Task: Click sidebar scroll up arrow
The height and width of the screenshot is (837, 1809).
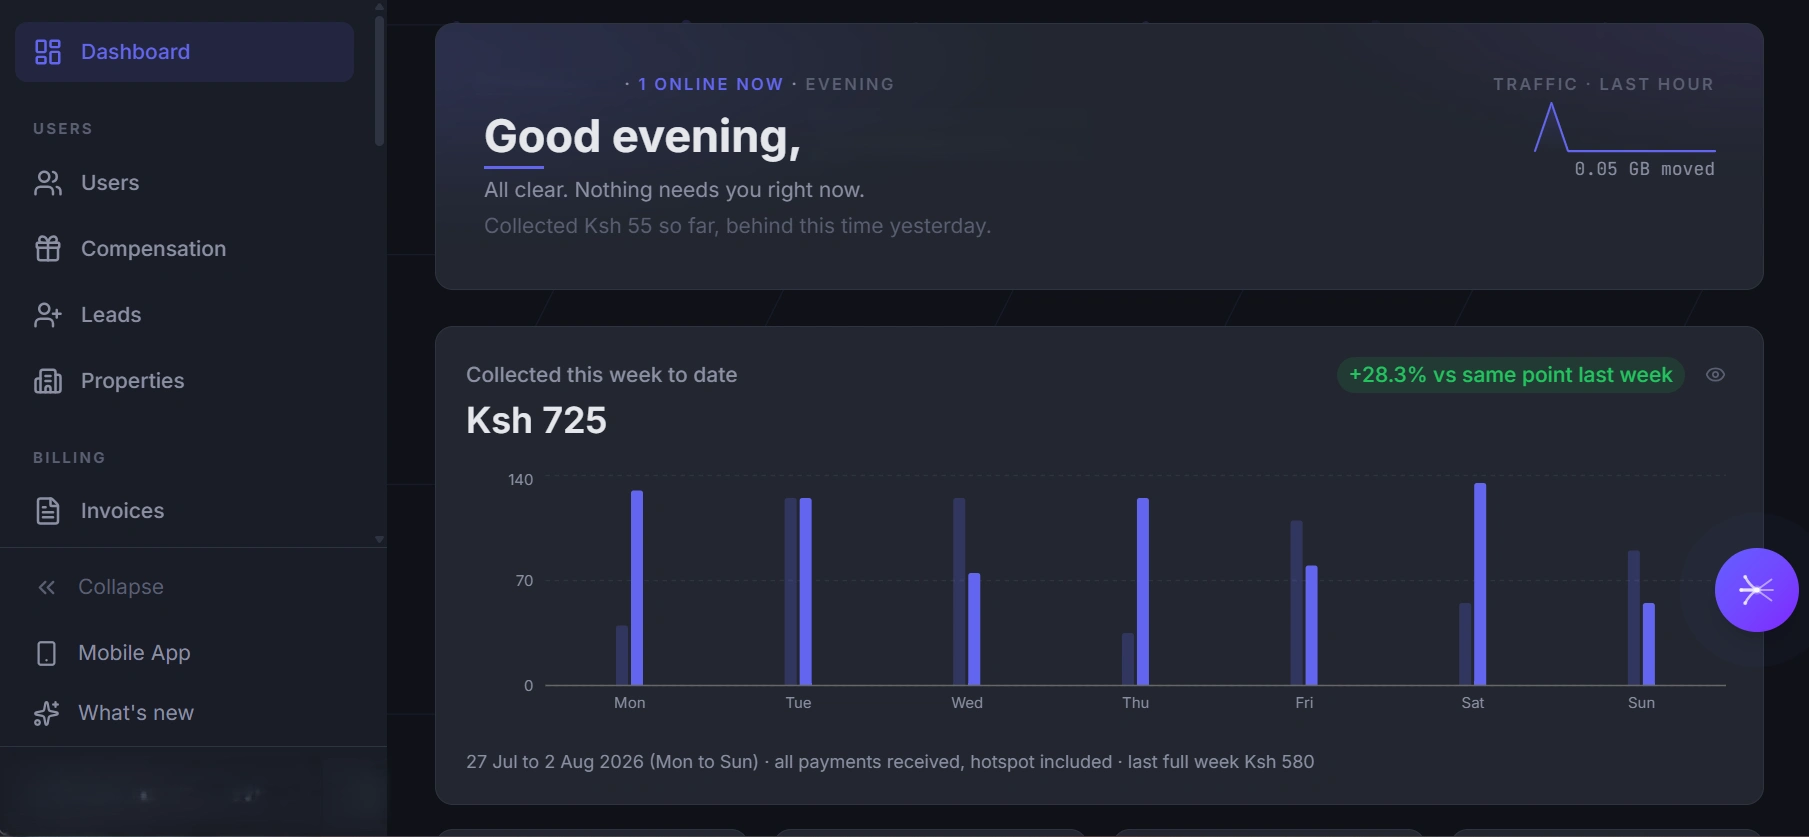Action: (x=379, y=6)
